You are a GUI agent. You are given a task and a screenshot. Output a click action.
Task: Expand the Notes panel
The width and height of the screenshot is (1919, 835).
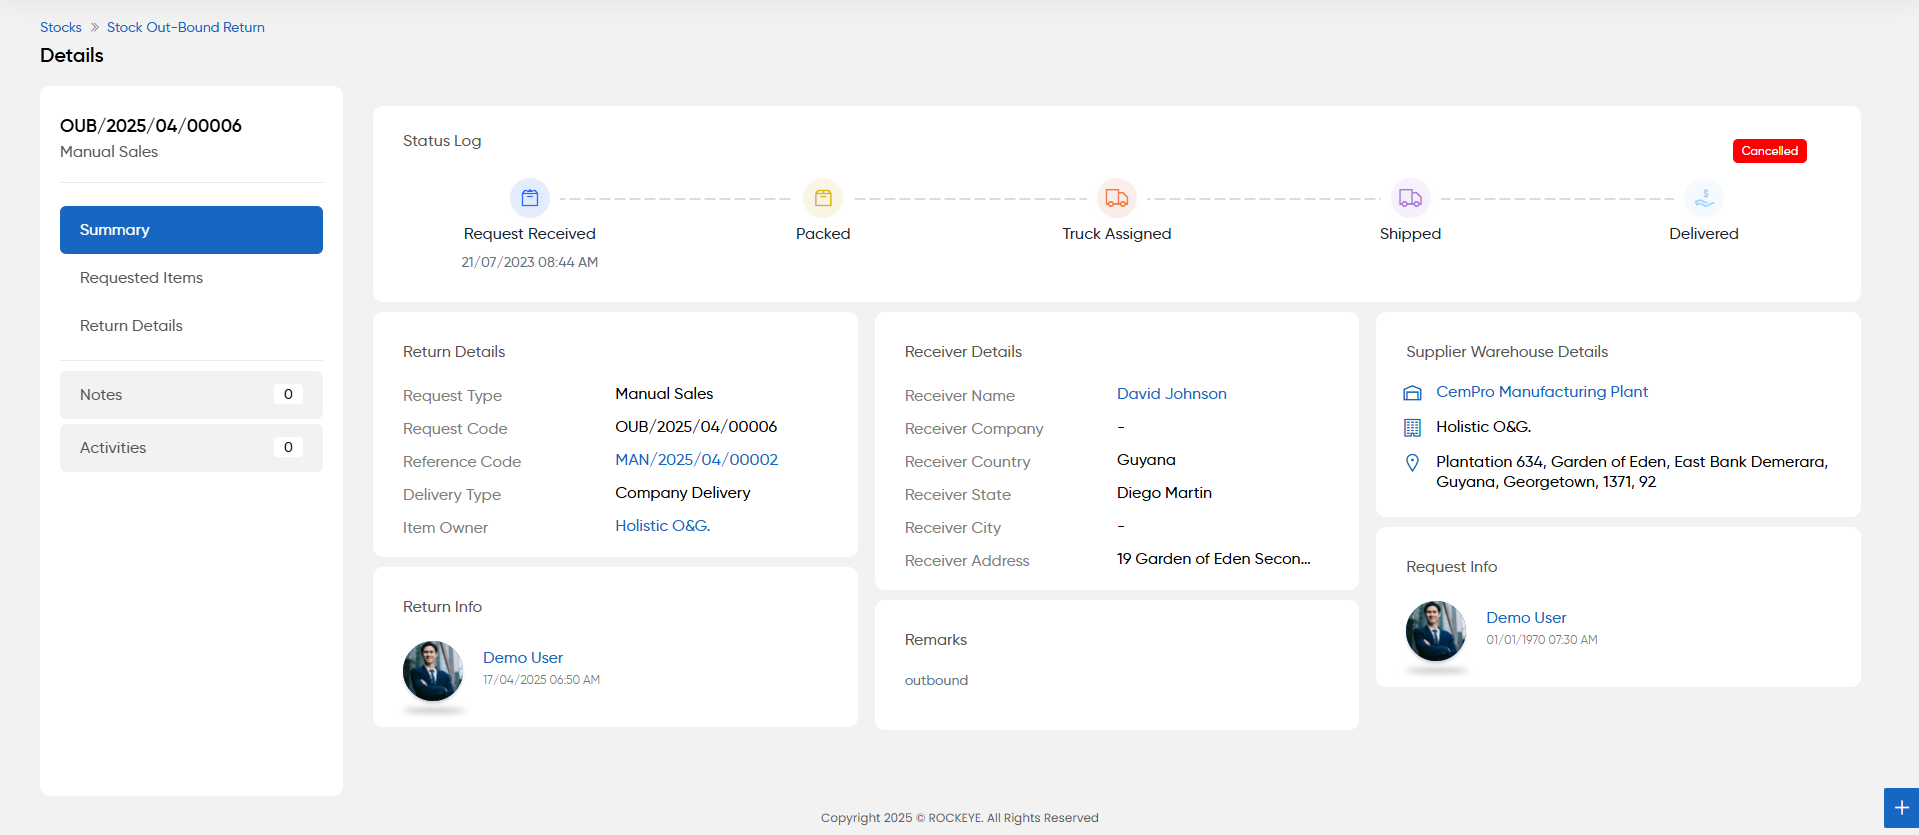tap(191, 395)
